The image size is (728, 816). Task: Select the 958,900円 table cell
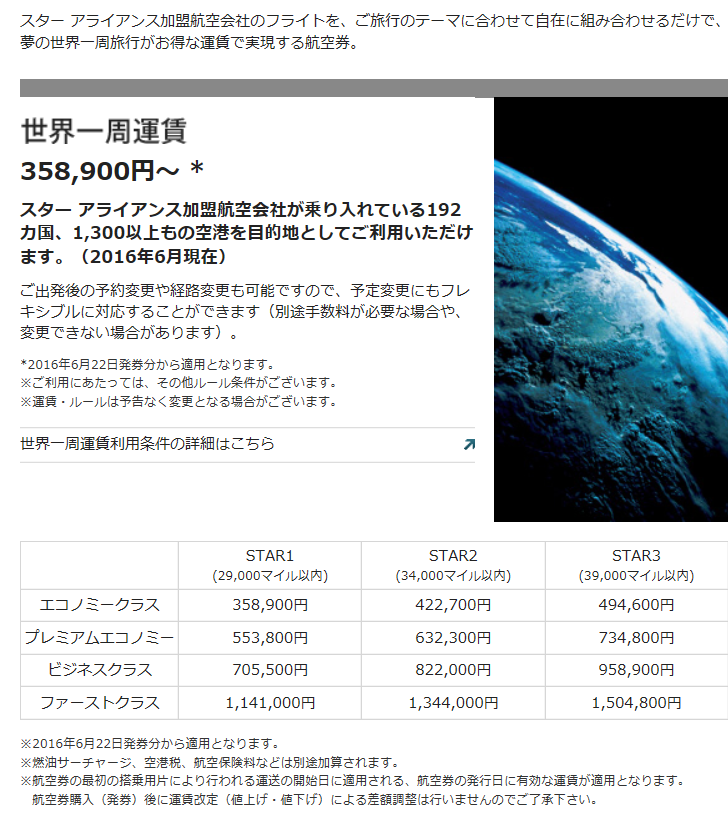(636, 670)
